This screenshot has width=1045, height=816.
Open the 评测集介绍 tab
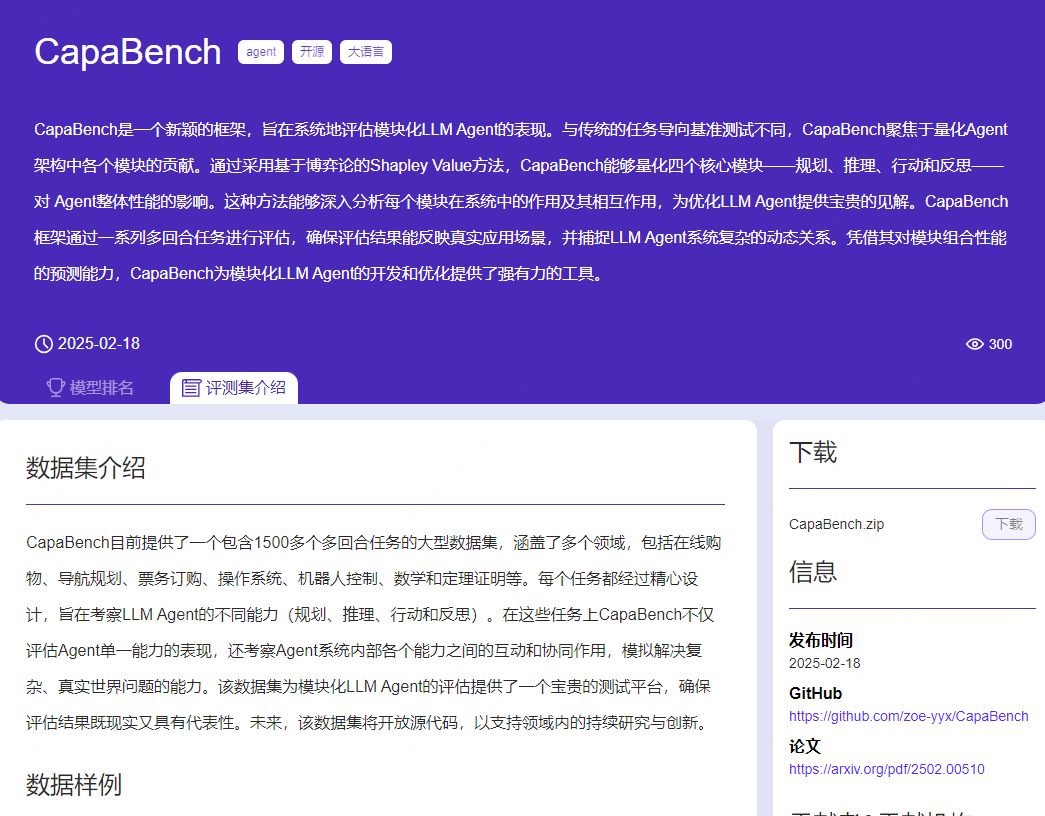tap(234, 387)
